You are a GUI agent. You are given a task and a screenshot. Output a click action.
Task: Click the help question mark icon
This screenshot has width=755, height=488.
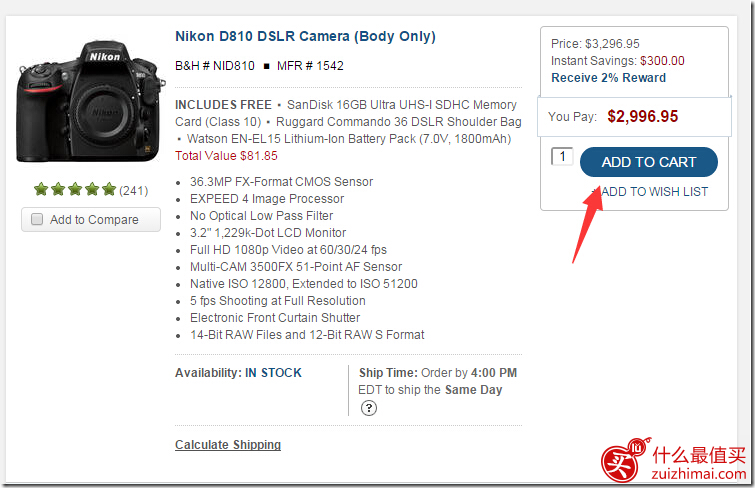click(x=369, y=408)
